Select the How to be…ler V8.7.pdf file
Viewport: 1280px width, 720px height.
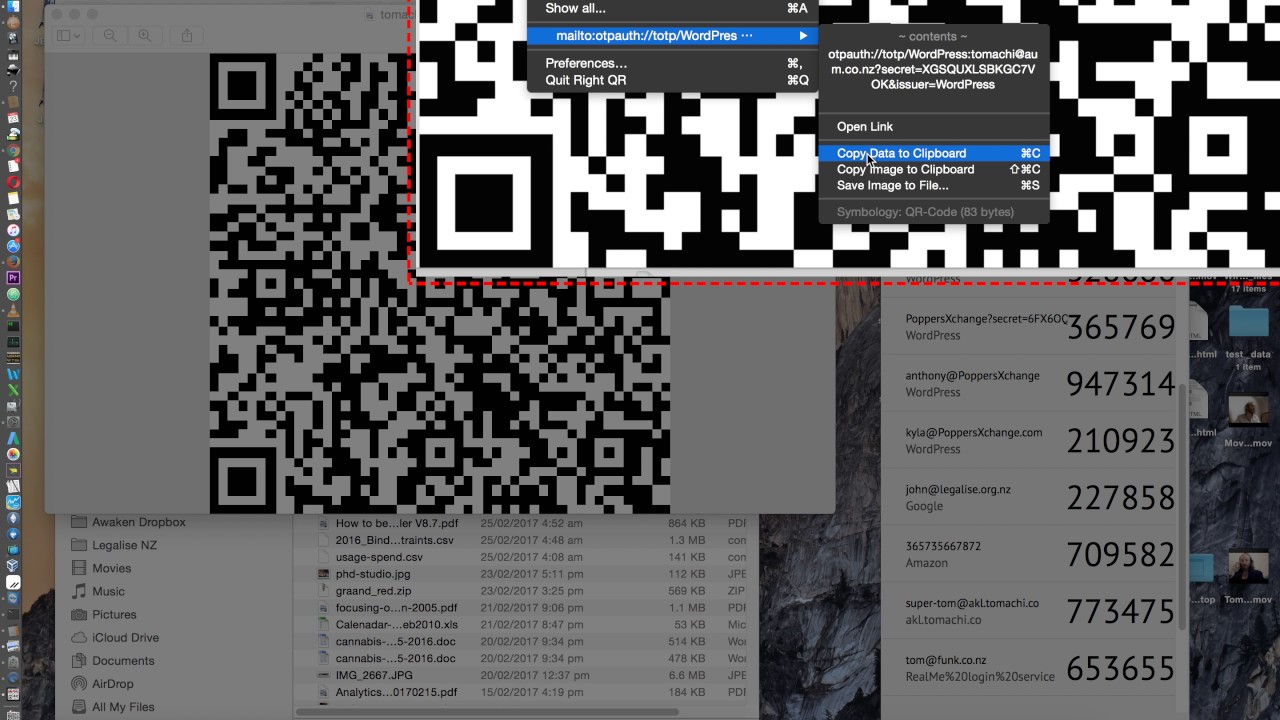tap(397, 523)
